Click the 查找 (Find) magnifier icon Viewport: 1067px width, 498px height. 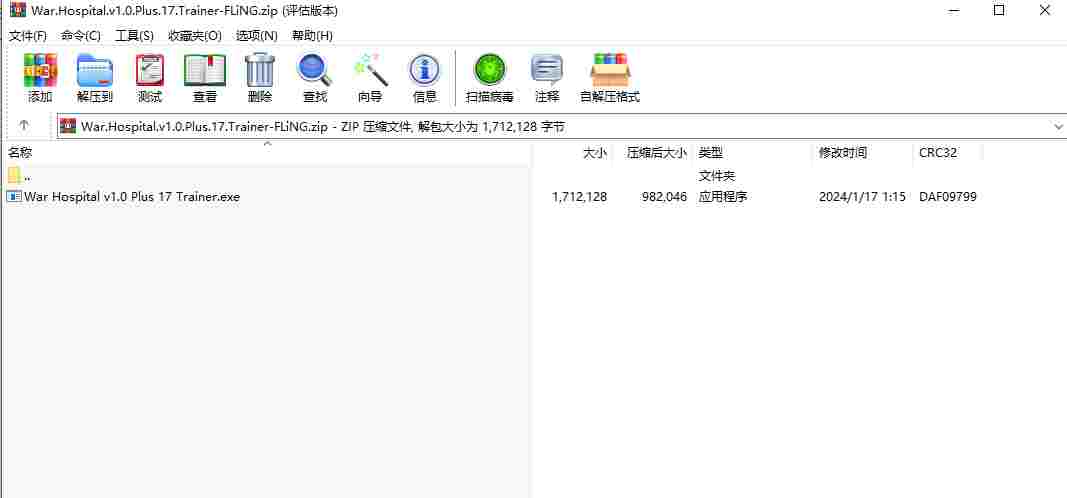pyautogui.click(x=314, y=71)
